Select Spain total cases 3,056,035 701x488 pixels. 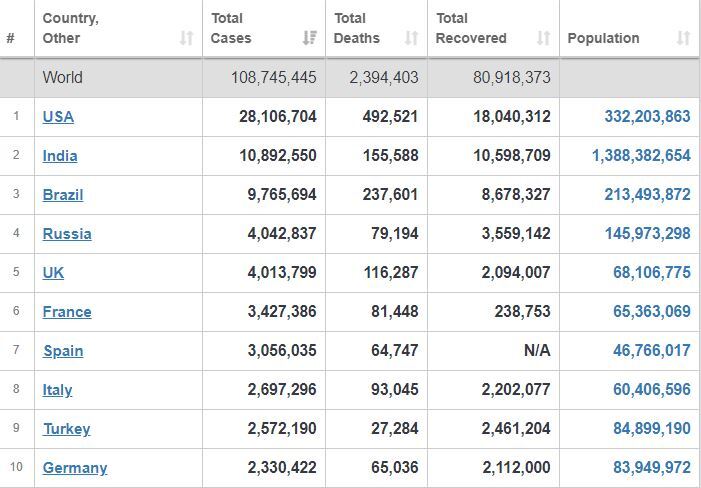click(x=282, y=350)
